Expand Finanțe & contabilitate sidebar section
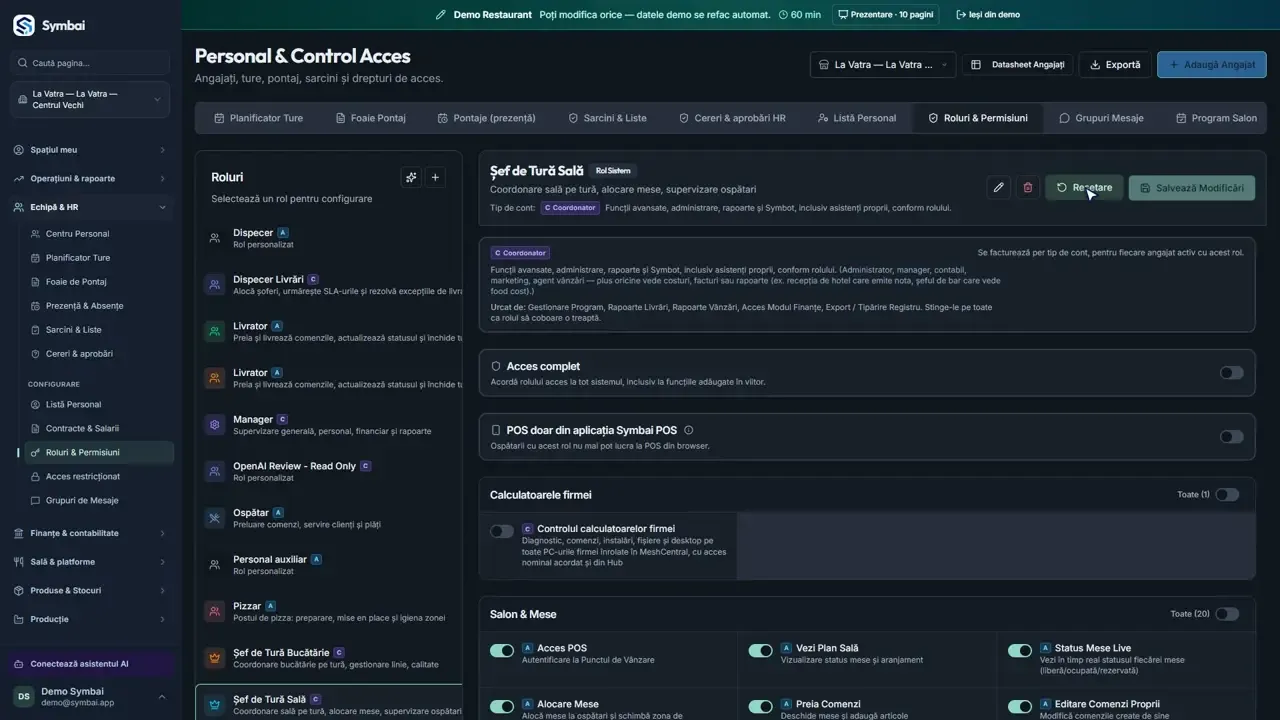 [x=91, y=533]
